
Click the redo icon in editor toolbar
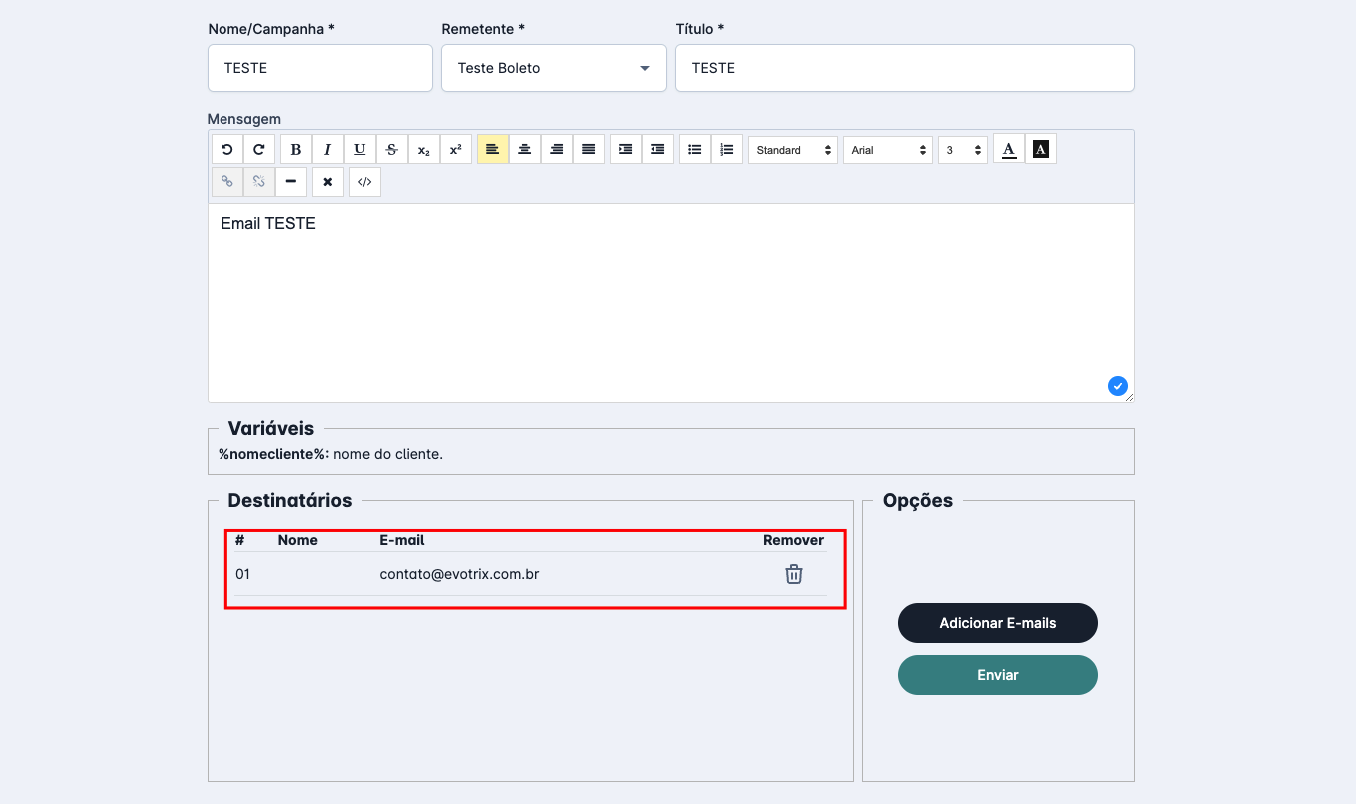click(x=259, y=150)
